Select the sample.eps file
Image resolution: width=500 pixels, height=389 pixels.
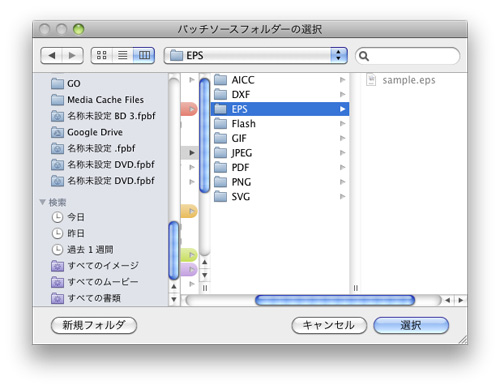point(401,80)
